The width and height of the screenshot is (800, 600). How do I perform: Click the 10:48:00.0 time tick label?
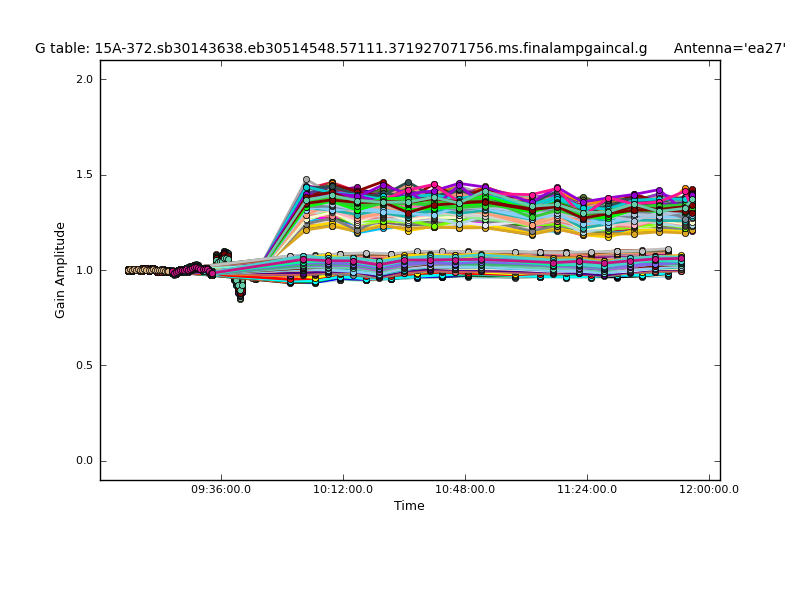tap(465, 490)
